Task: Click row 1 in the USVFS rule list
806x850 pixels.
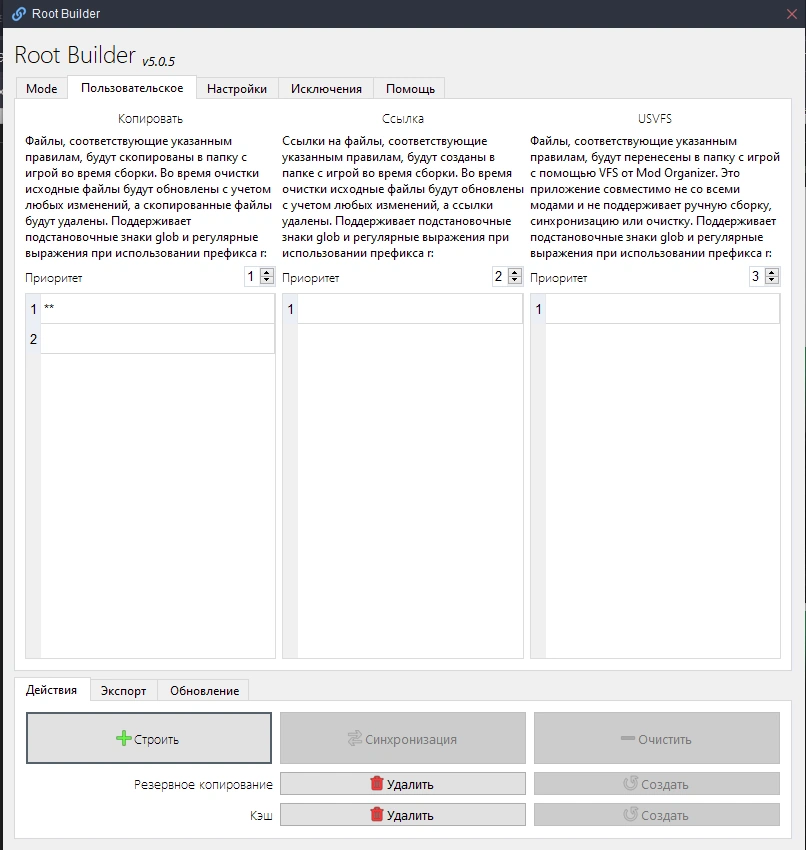Action: [662, 309]
